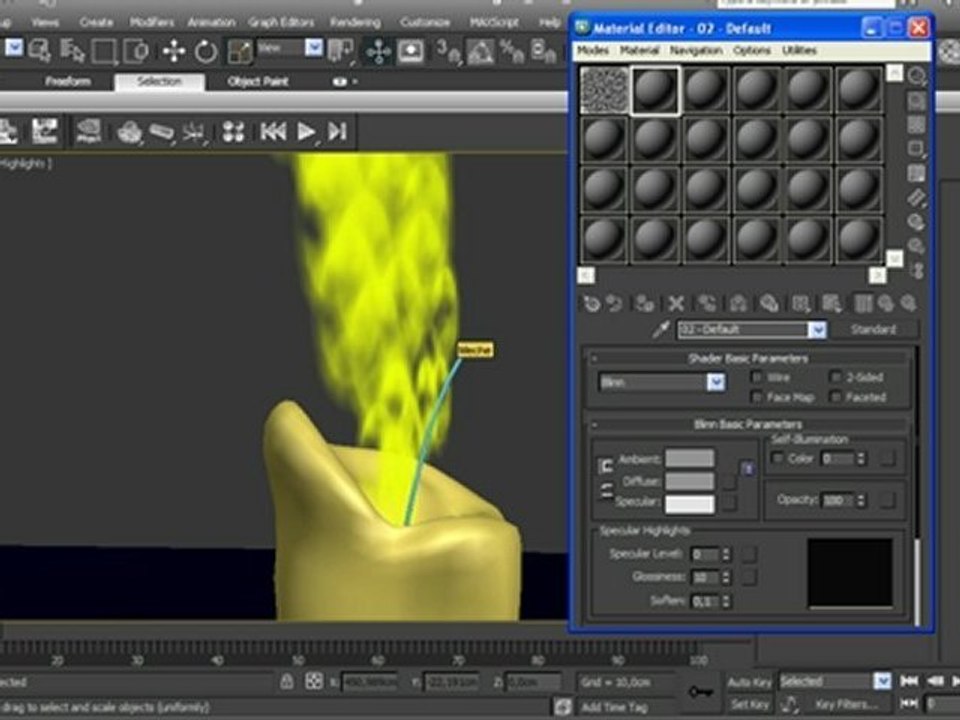
Task: Click the Diffuse color swatch
Action: 689,481
